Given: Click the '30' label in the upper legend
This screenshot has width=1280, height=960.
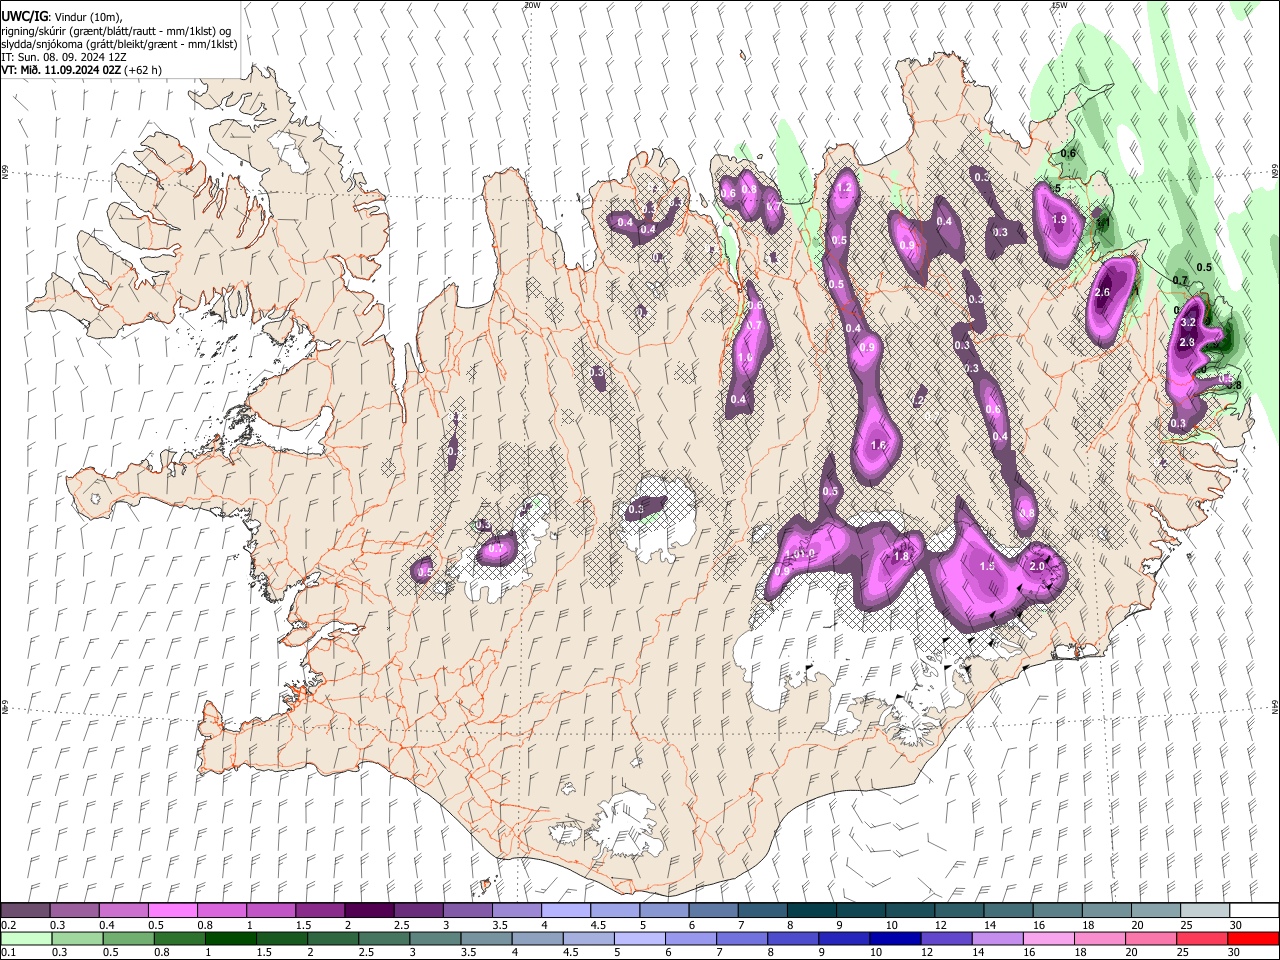Looking at the screenshot, I should (1236, 925).
